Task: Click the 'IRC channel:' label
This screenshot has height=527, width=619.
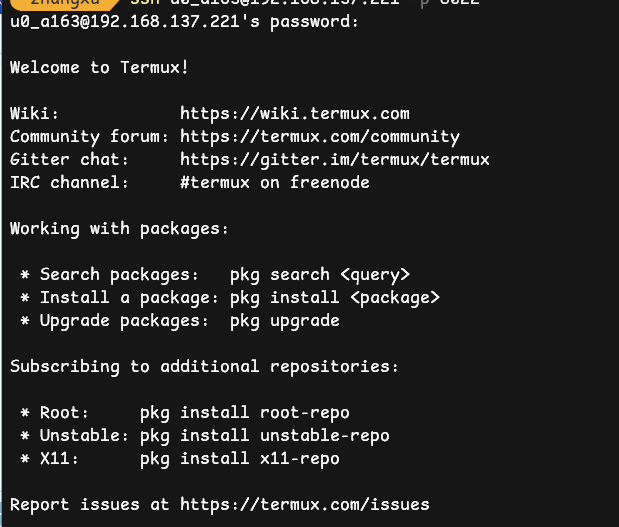Action: click(x=70, y=182)
